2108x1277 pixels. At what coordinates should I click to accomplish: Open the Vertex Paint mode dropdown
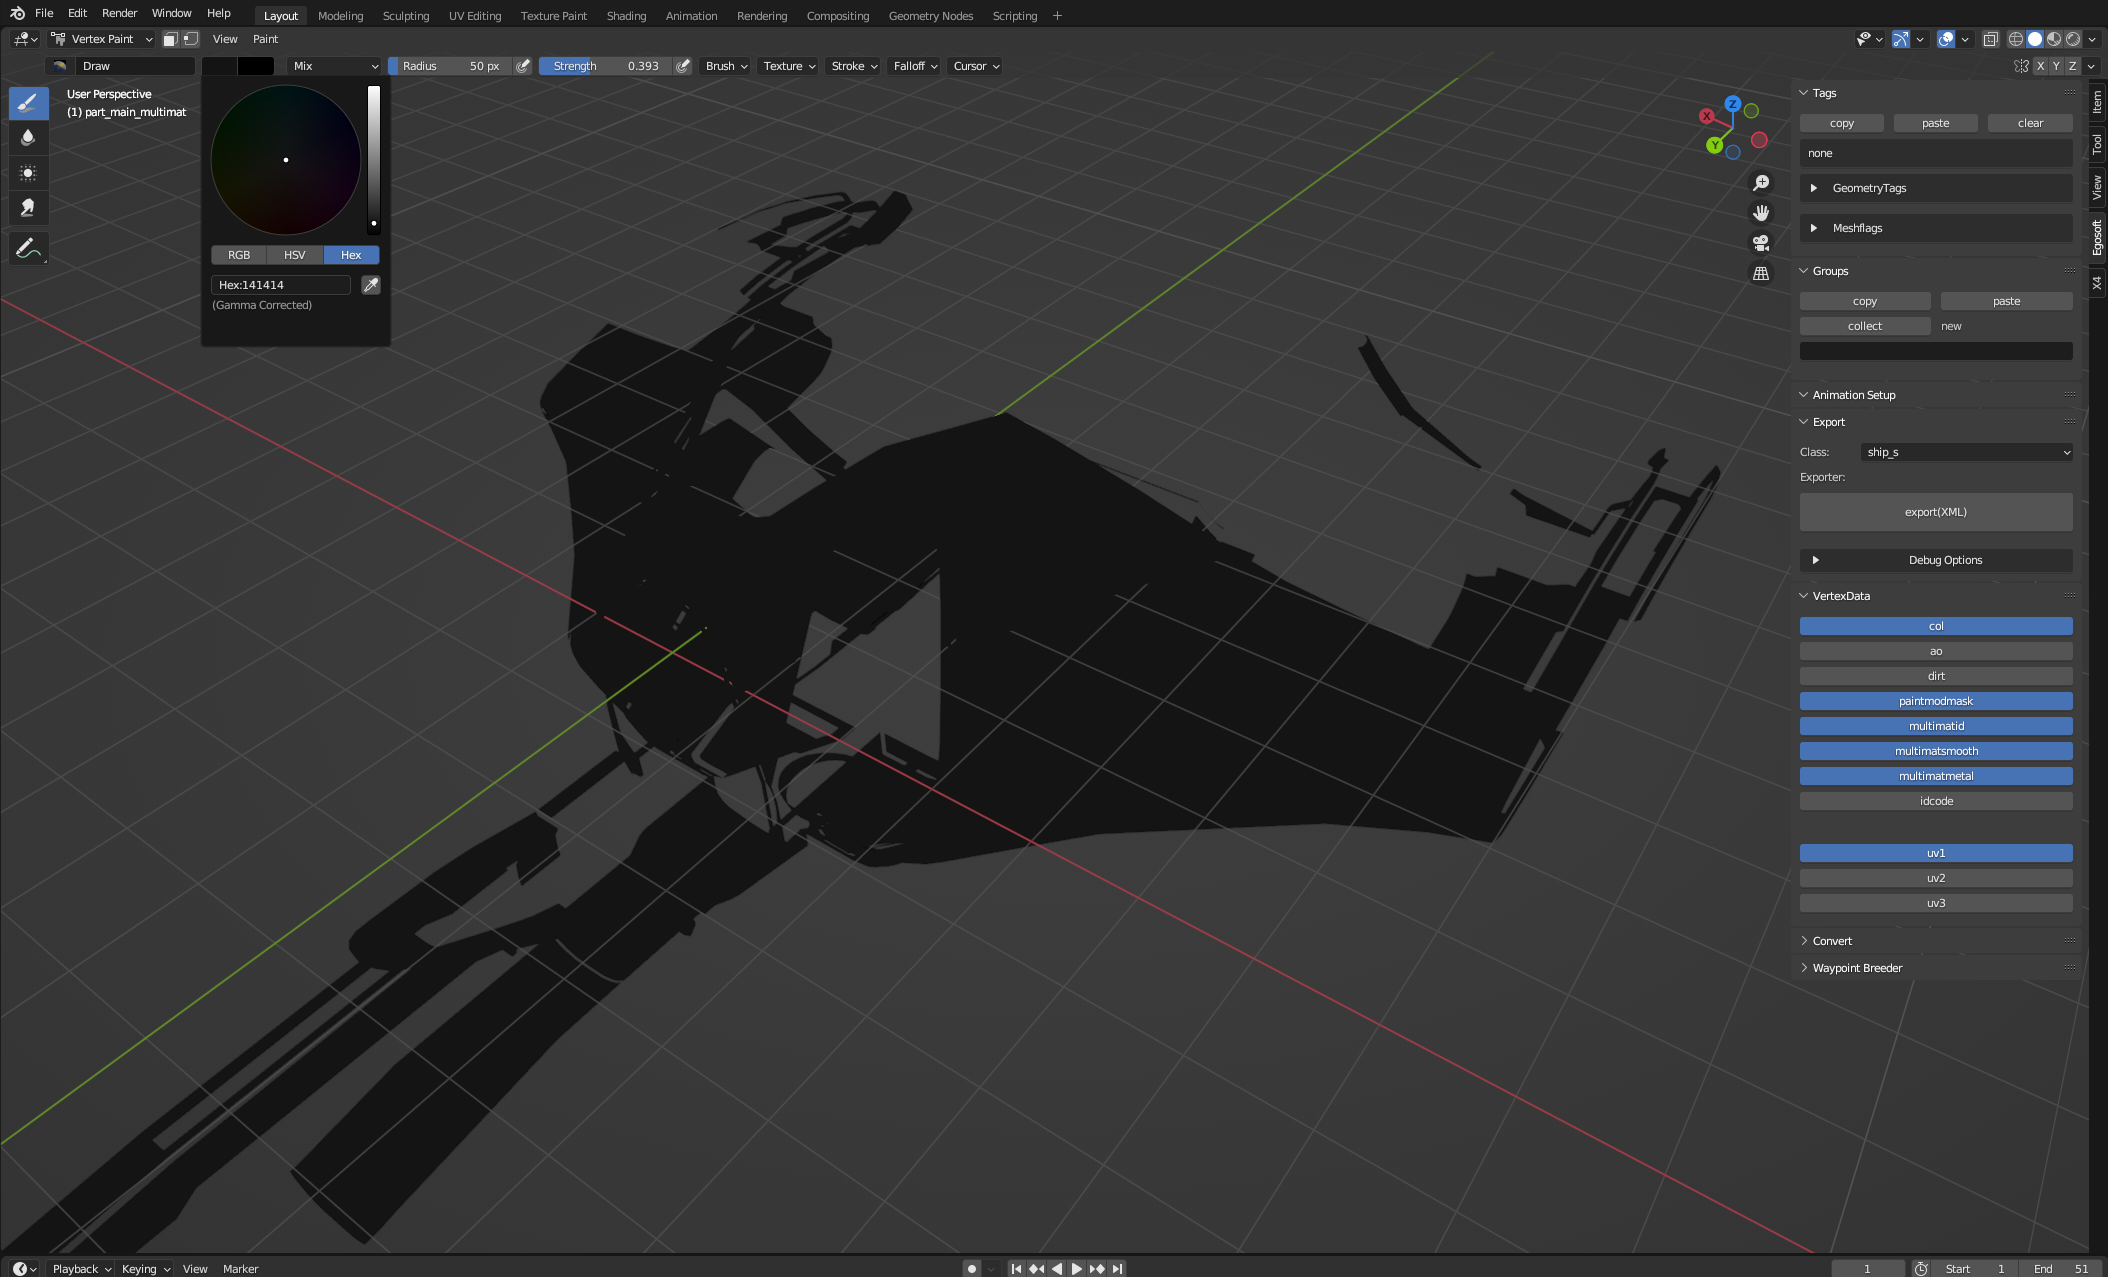(102, 39)
